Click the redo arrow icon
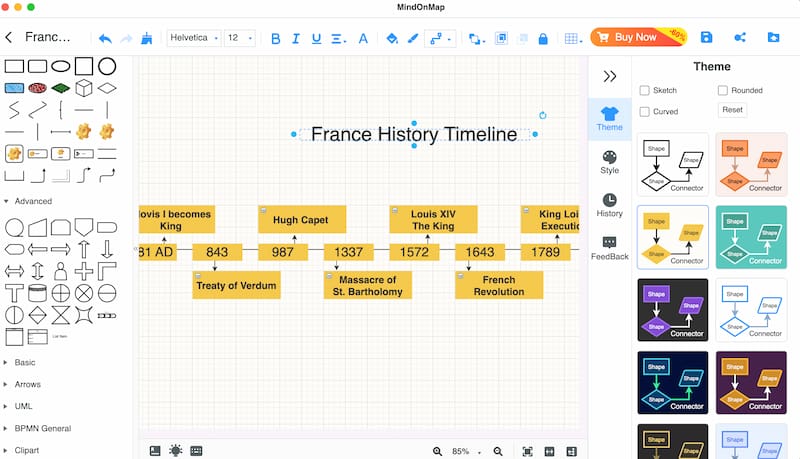 tap(126, 38)
